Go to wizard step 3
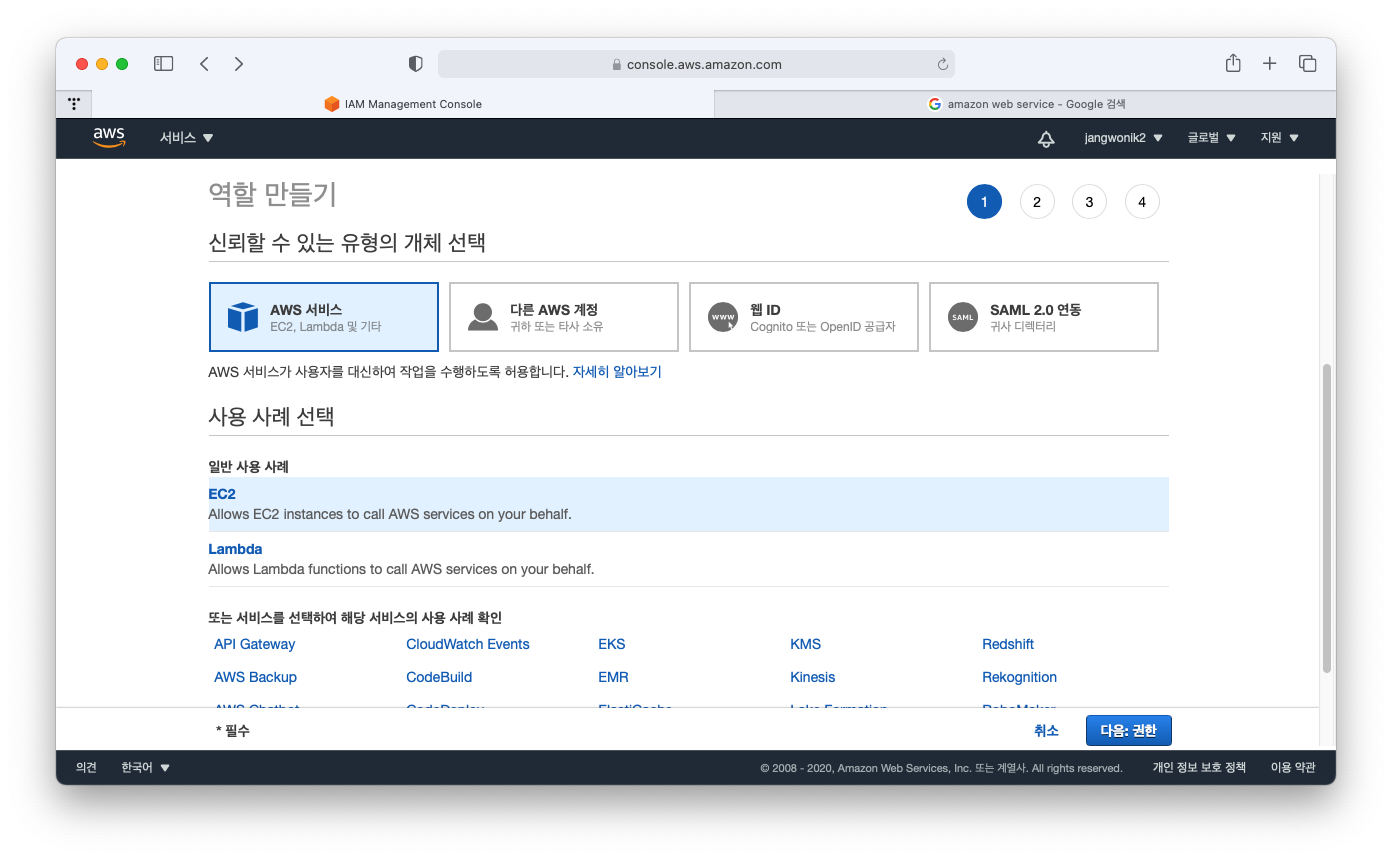1392x859 pixels. [1089, 202]
